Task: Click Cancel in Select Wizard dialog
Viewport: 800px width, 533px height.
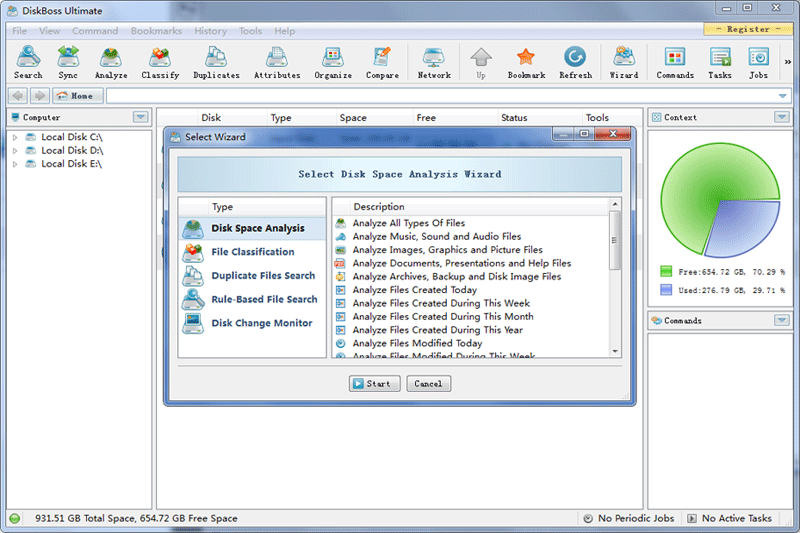Action: coord(428,384)
